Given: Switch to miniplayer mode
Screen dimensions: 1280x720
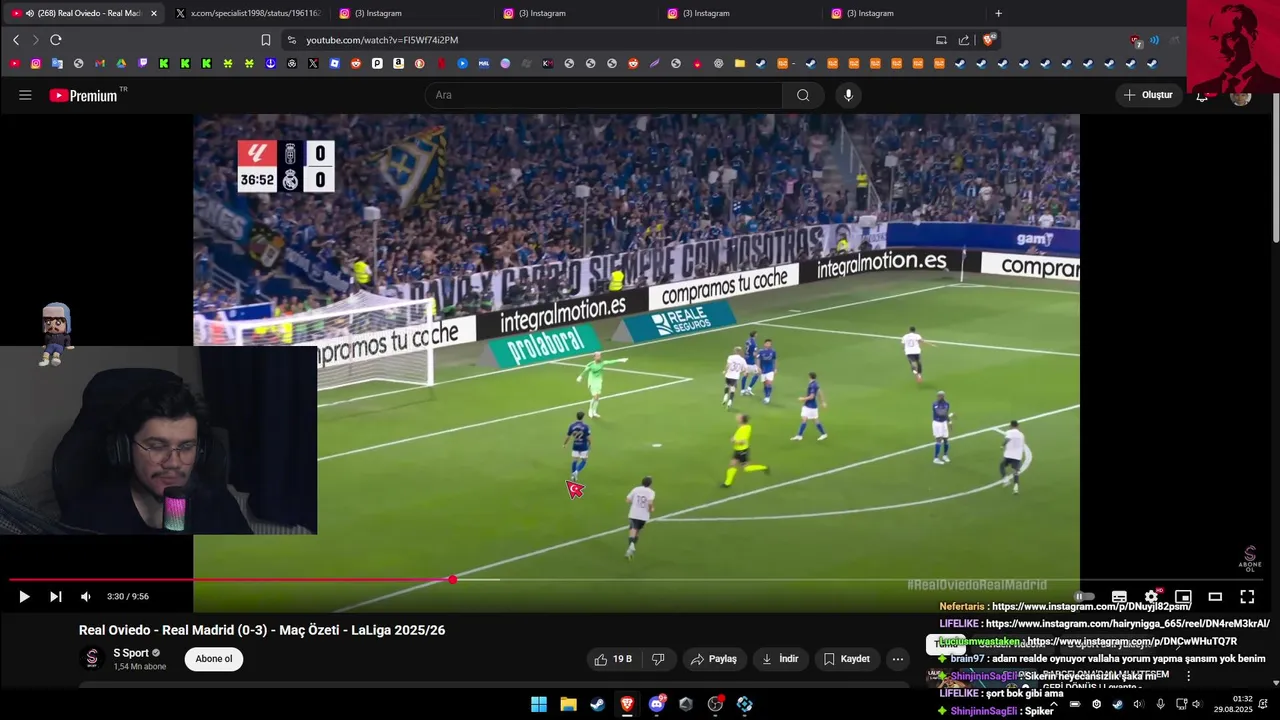Looking at the screenshot, I should (1183, 597).
